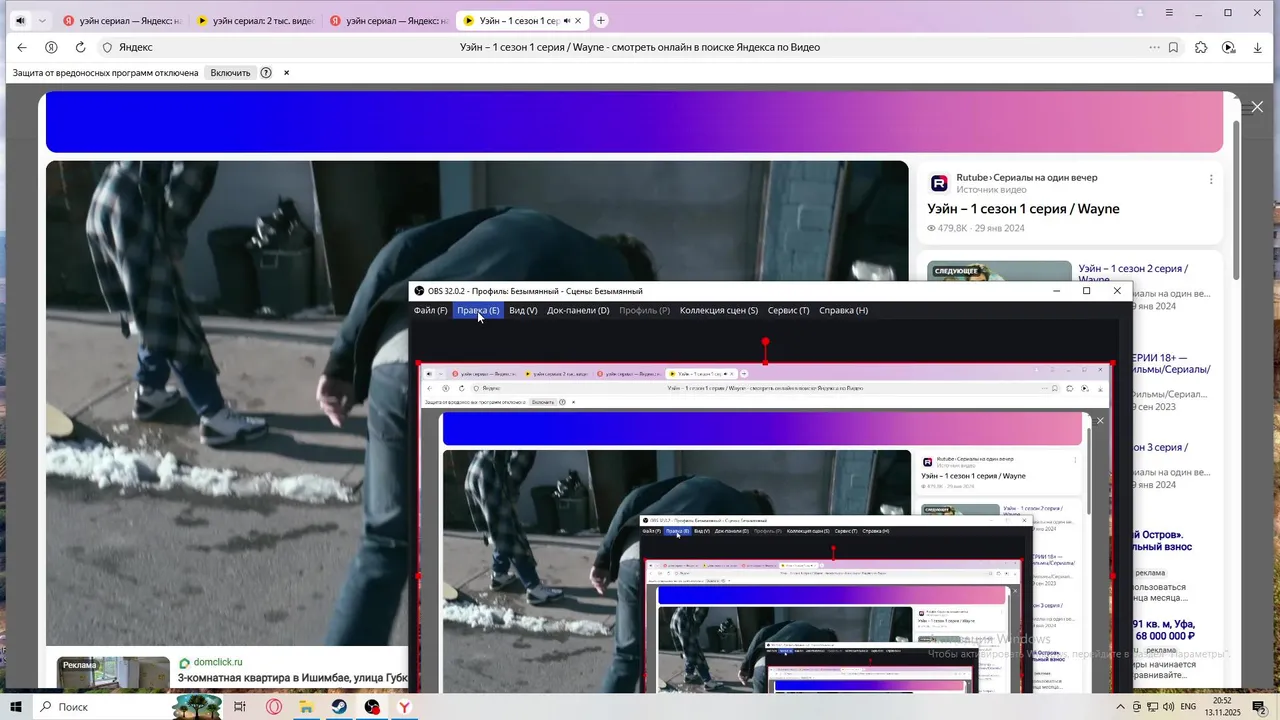
Task: Open the Yandex Browser hamburger menu
Action: pos(1169,13)
